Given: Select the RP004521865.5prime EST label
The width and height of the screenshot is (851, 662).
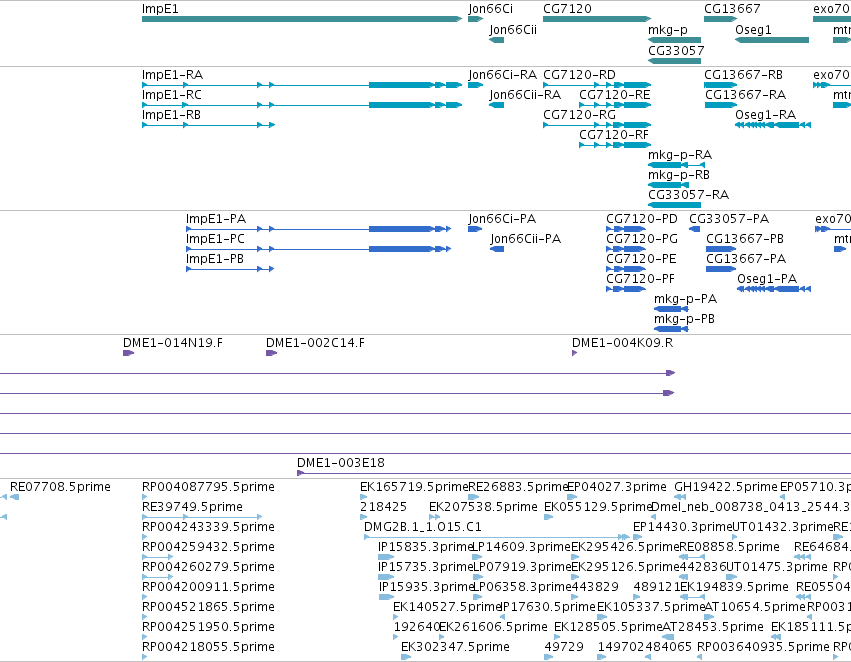Looking at the screenshot, I should pos(208,607).
